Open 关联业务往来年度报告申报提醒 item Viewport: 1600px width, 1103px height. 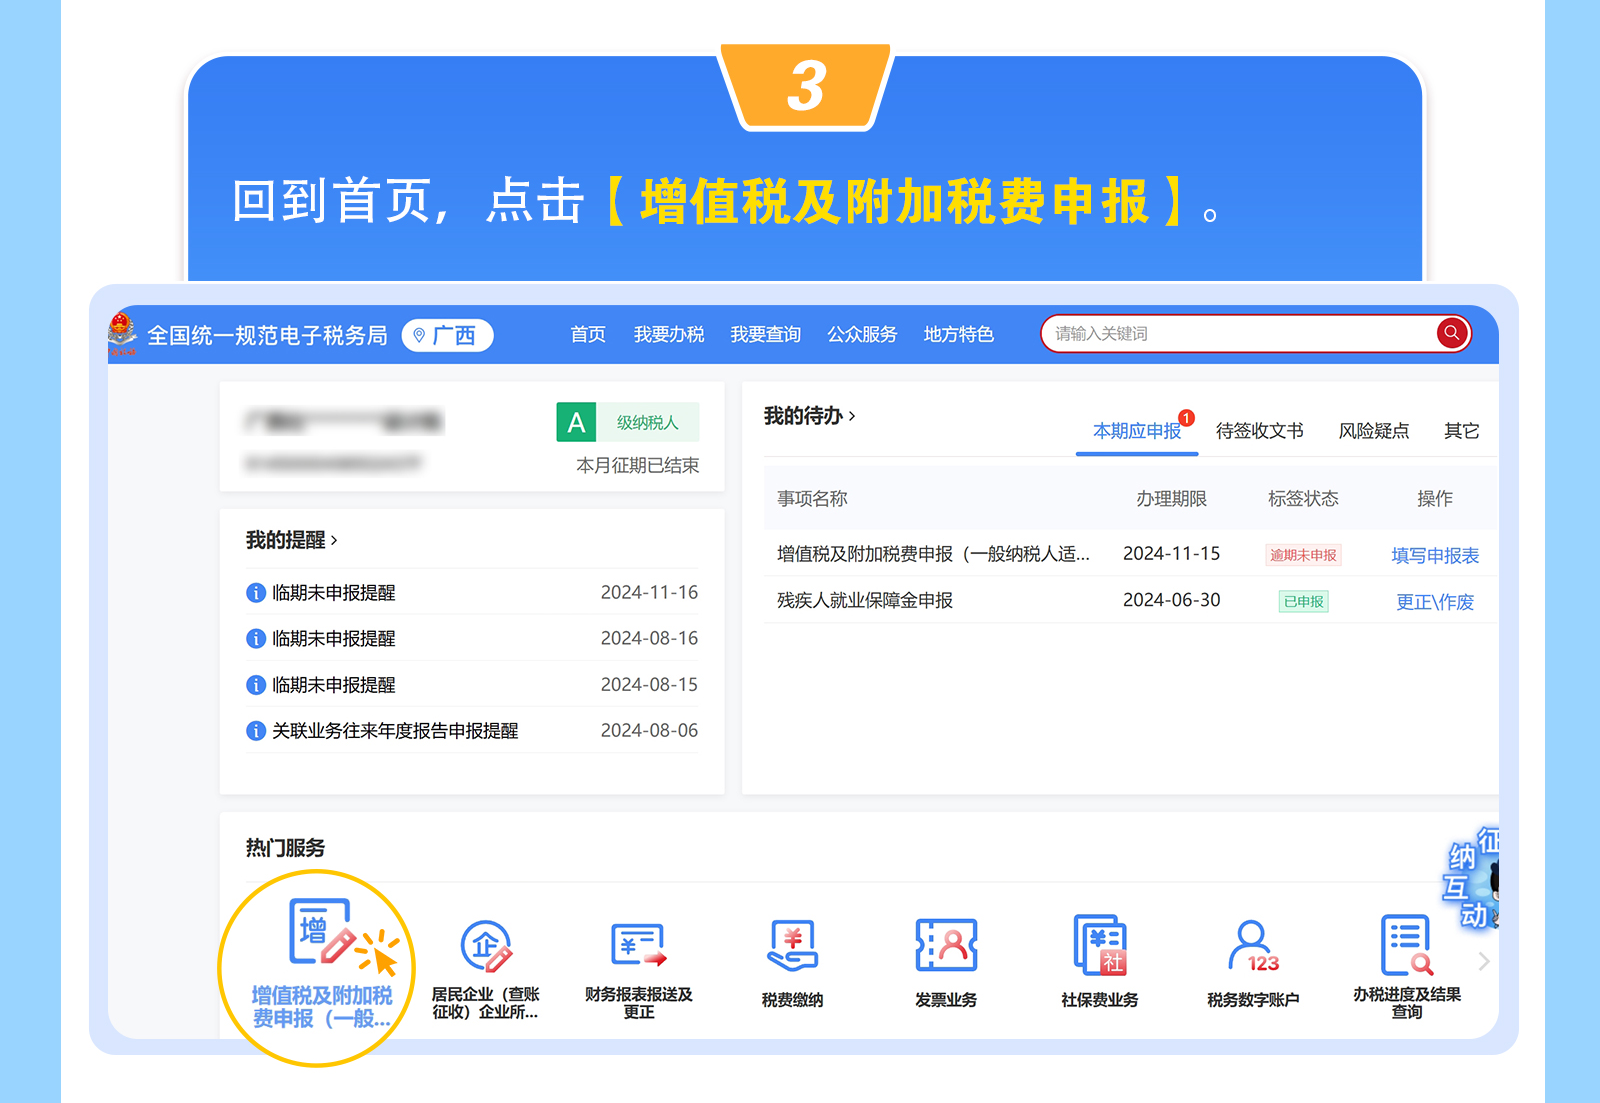(395, 731)
